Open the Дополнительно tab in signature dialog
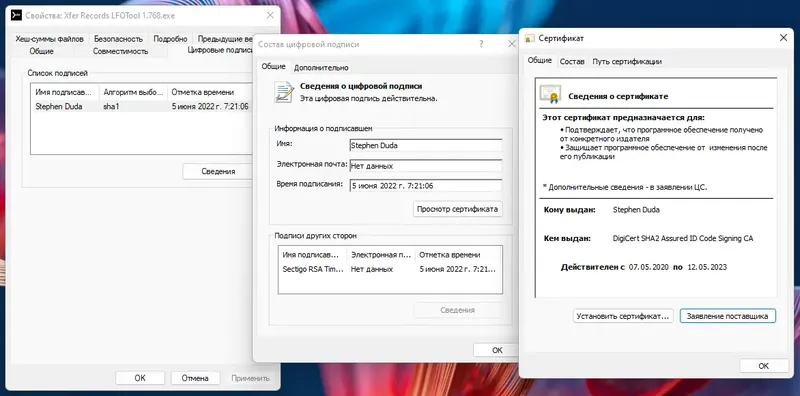This screenshot has width=800, height=396. click(321, 67)
